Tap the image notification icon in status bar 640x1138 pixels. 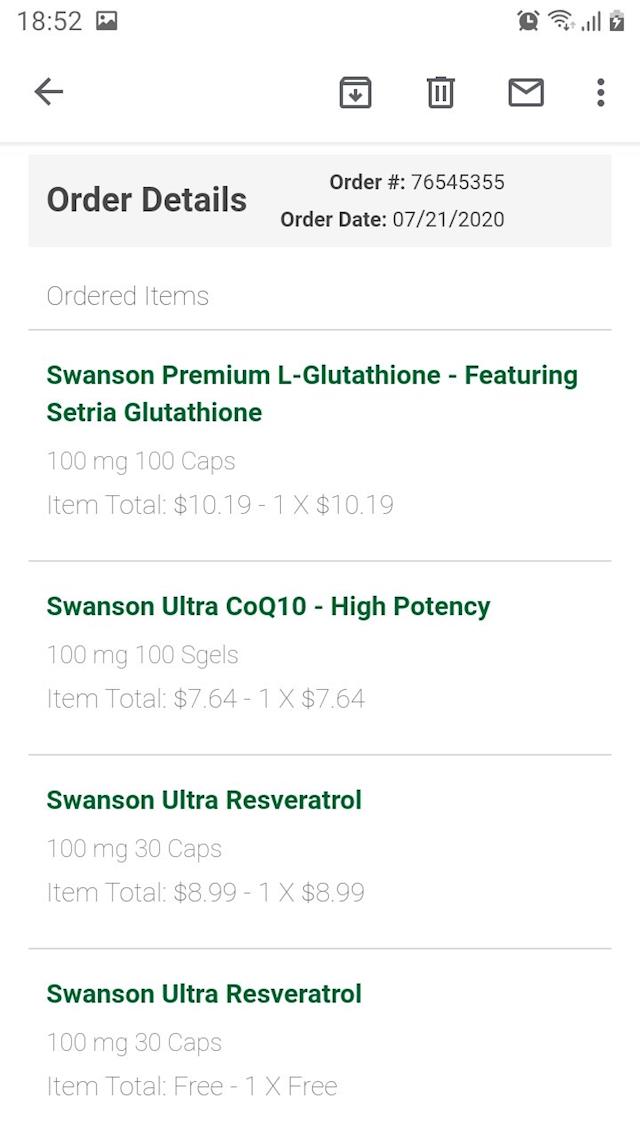(x=107, y=20)
